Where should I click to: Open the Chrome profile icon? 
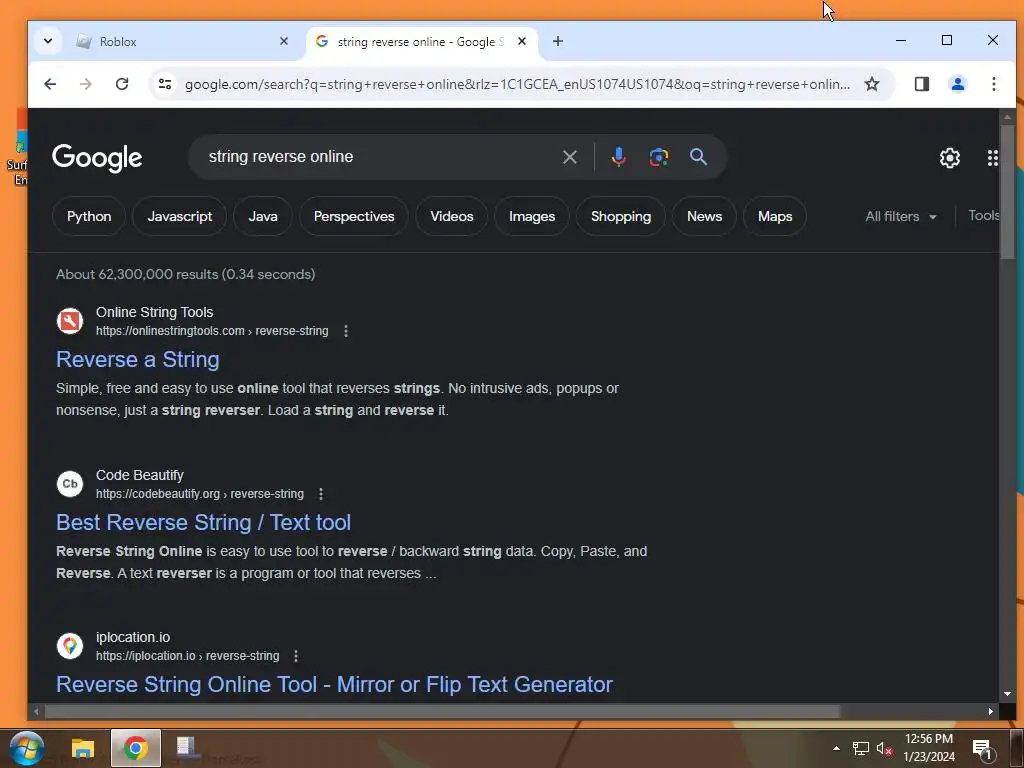tap(957, 84)
